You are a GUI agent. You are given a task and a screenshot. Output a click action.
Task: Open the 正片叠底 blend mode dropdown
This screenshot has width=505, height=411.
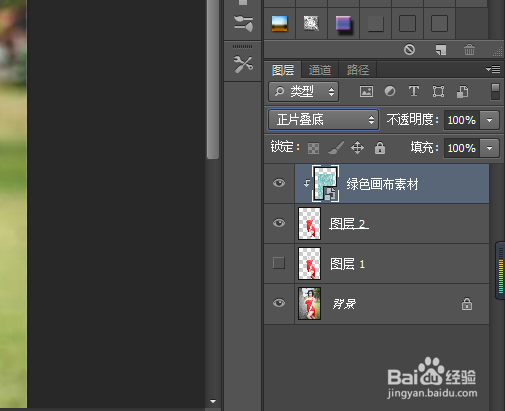[x=323, y=120]
